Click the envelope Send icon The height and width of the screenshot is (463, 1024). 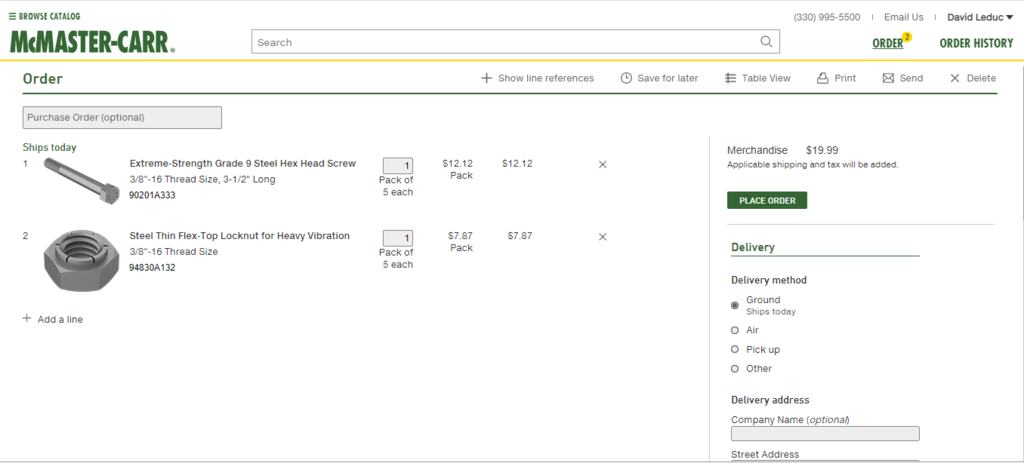[888, 78]
